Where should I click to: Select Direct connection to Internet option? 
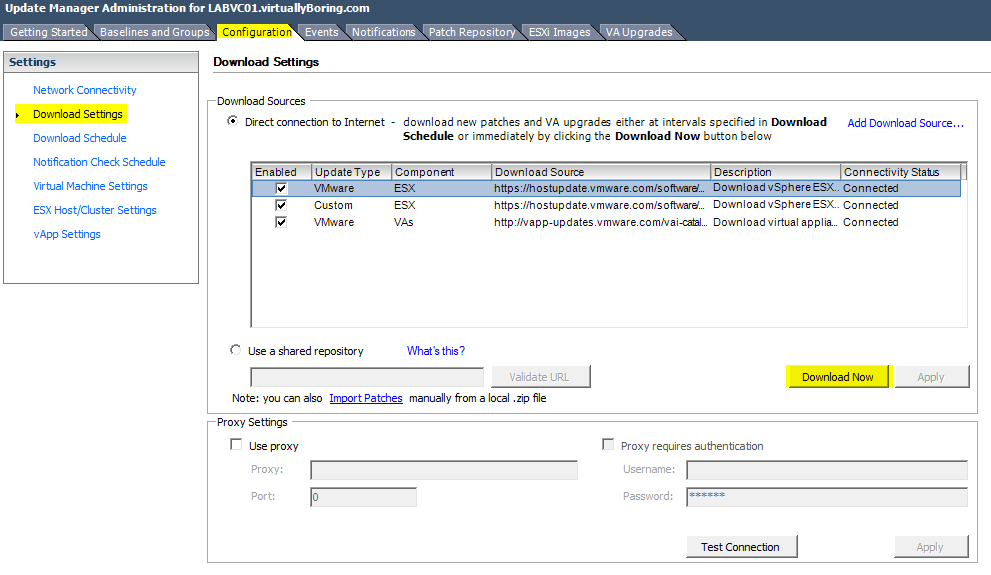coord(233,121)
